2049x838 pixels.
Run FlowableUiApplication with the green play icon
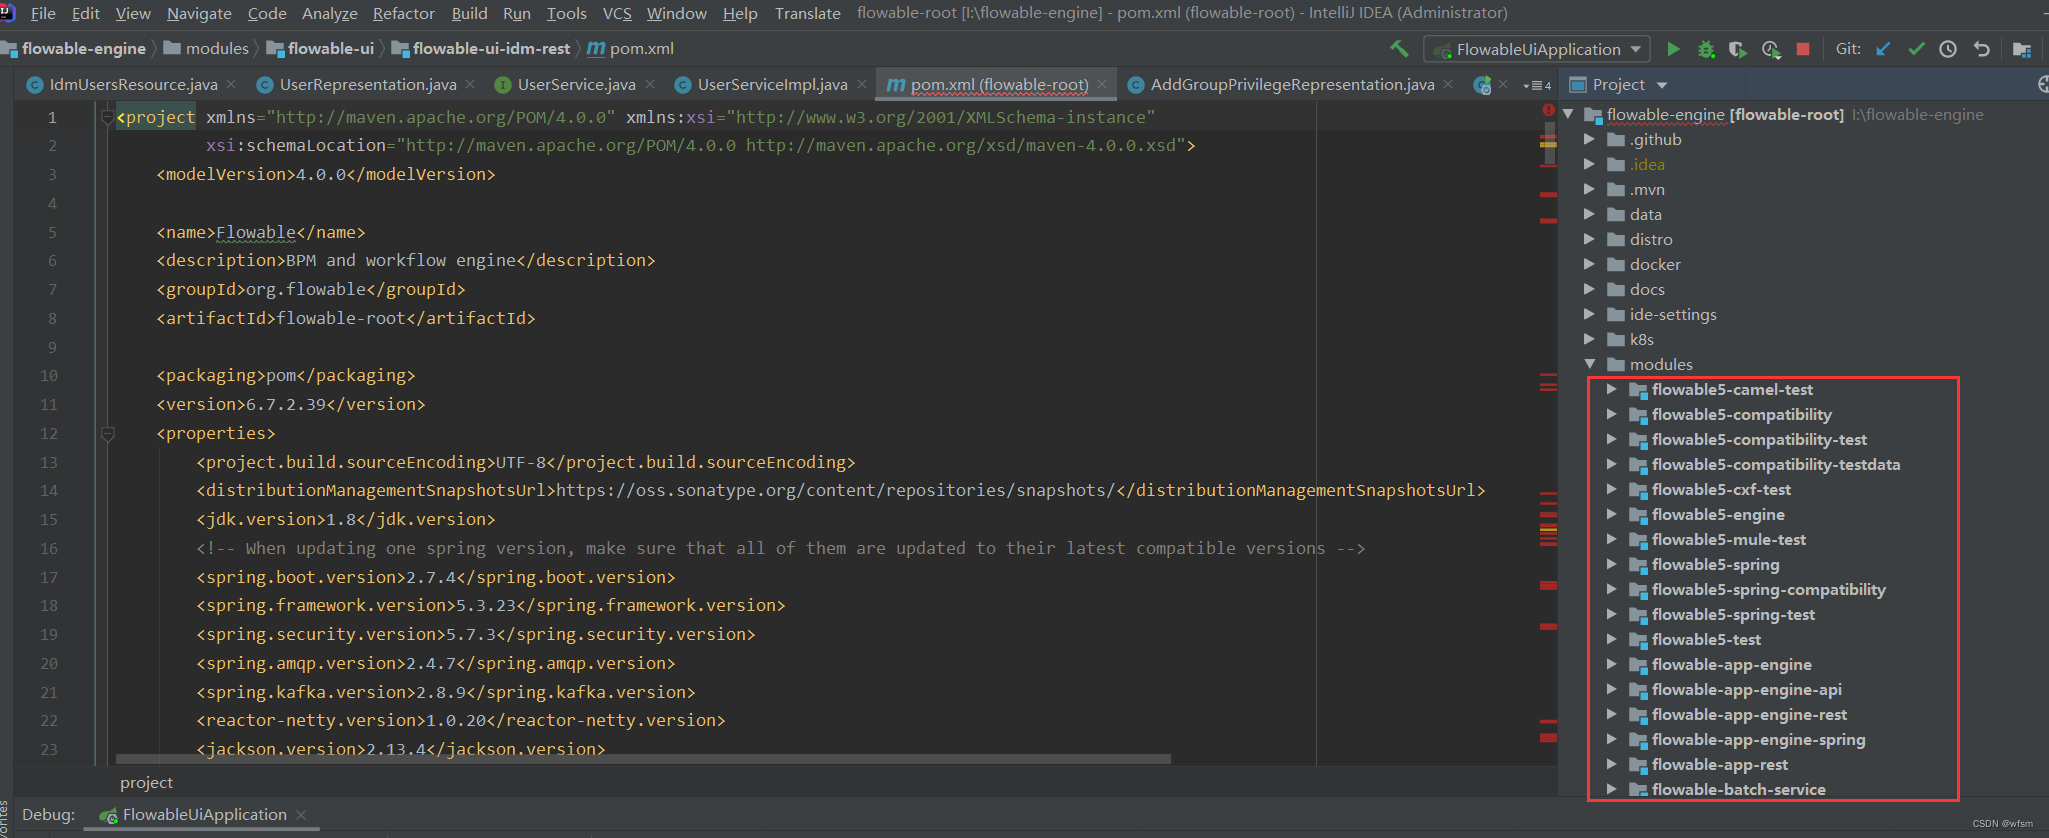click(1673, 49)
